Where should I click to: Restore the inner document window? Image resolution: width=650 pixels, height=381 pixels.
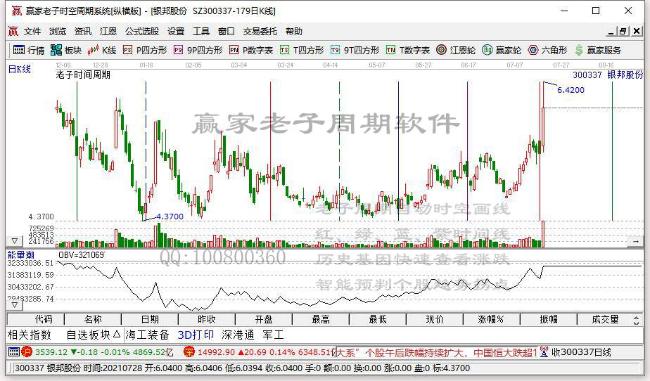pyautogui.click(x=623, y=31)
